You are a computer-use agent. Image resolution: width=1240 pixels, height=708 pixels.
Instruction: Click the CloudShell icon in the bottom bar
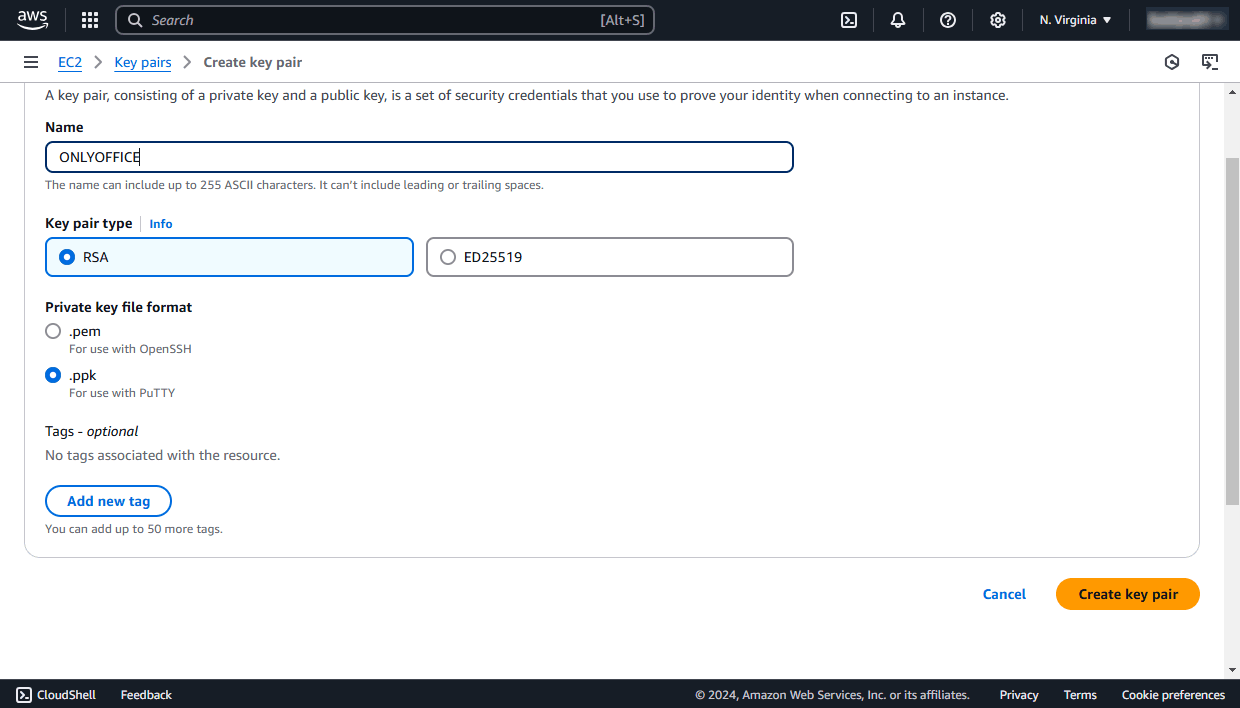coord(23,694)
